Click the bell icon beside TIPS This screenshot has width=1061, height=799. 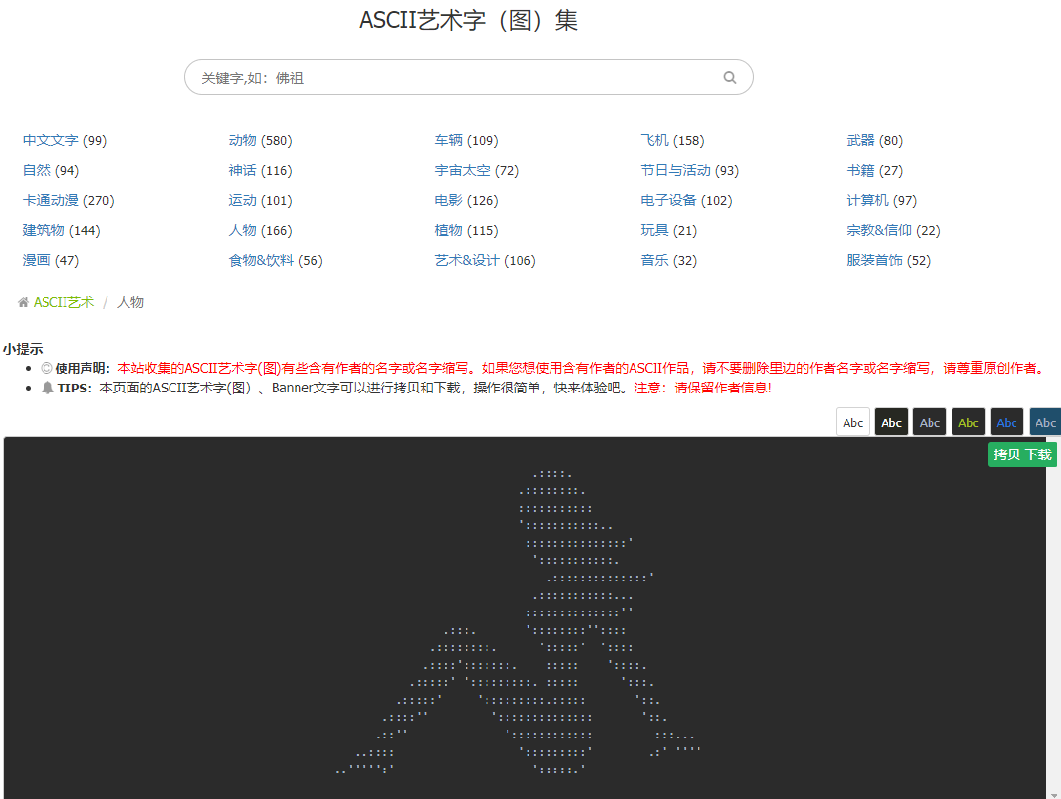point(47,388)
